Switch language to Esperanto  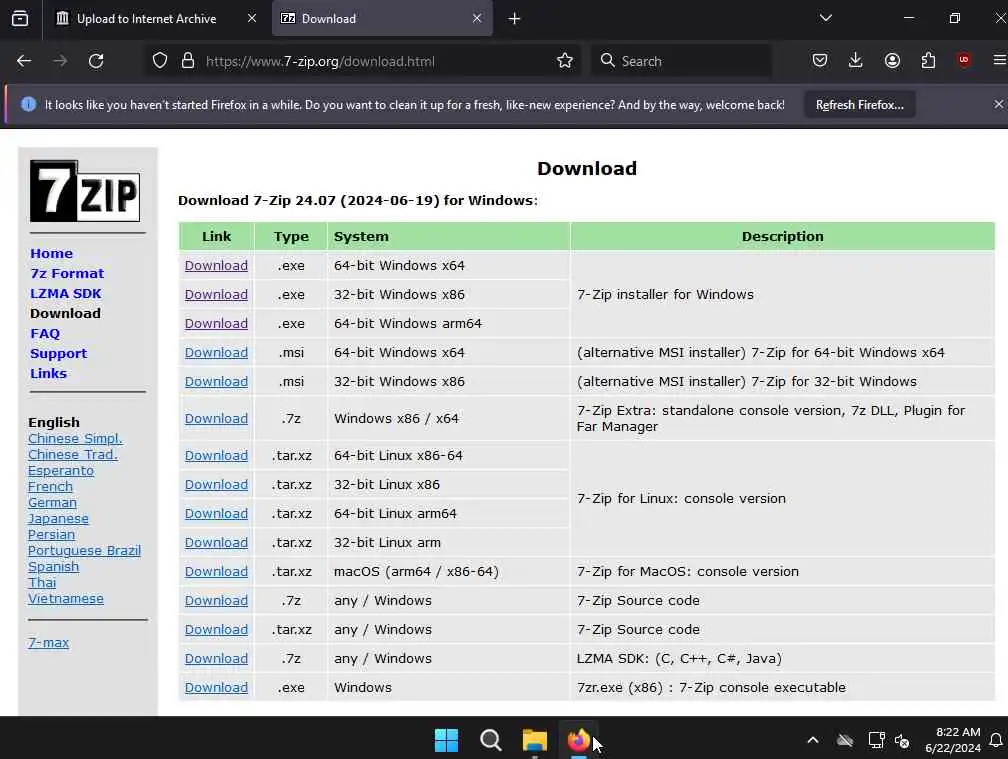coord(61,470)
